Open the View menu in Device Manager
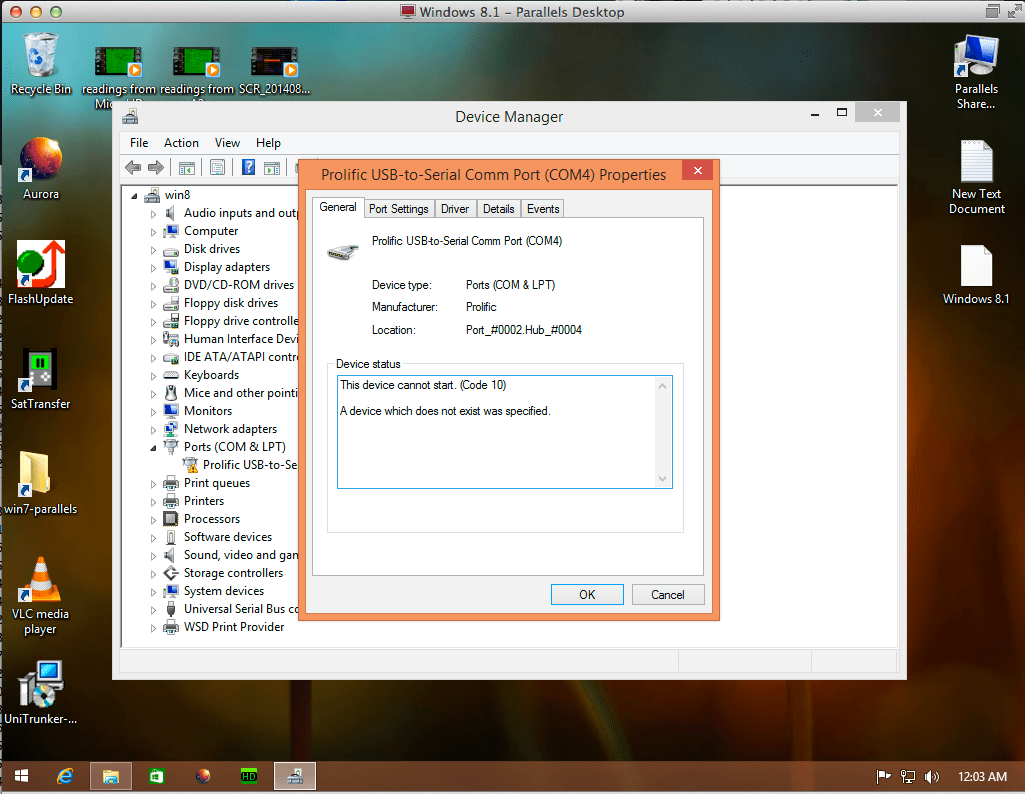The image size is (1025, 794). tap(227, 142)
